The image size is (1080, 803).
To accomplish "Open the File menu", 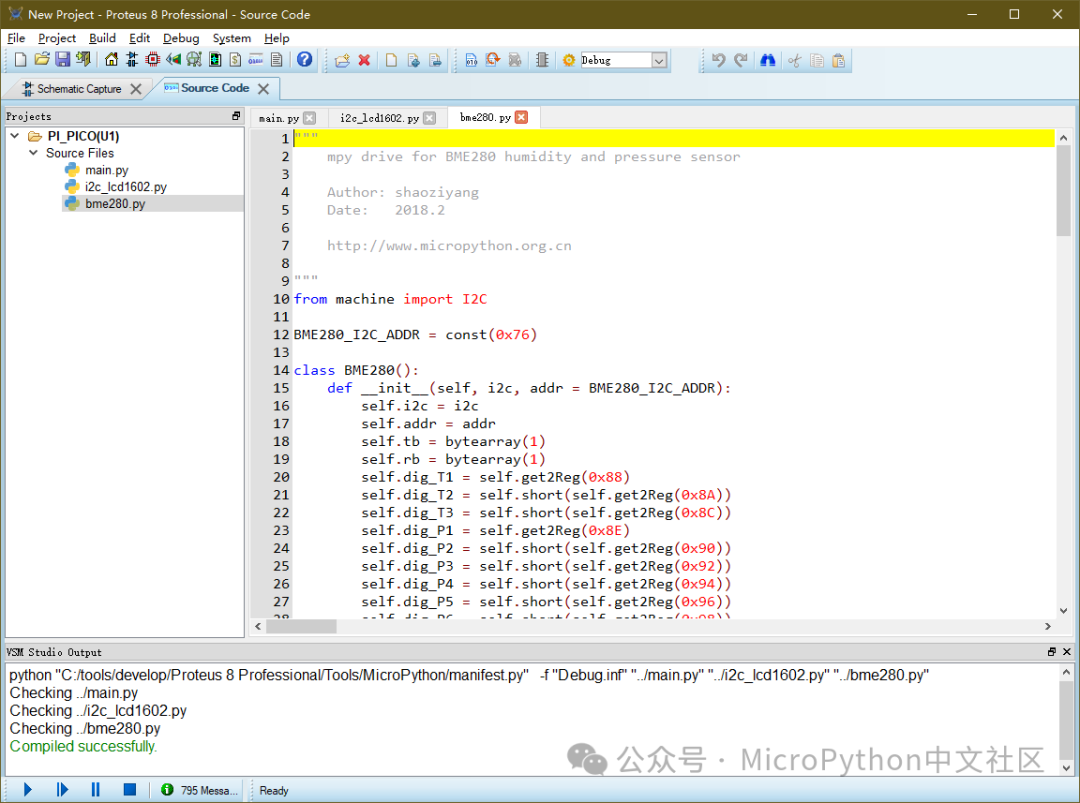I will [x=16, y=38].
